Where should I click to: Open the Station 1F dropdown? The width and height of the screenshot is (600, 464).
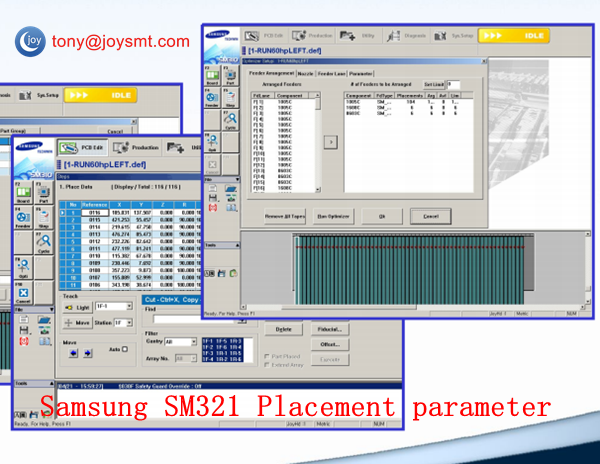129,323
